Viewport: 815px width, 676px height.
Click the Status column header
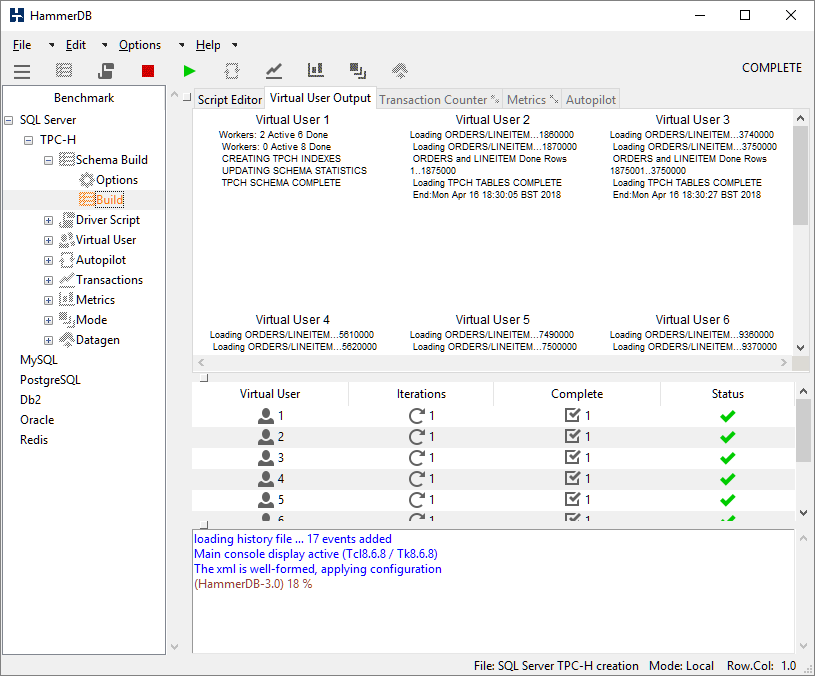(727, 394)
